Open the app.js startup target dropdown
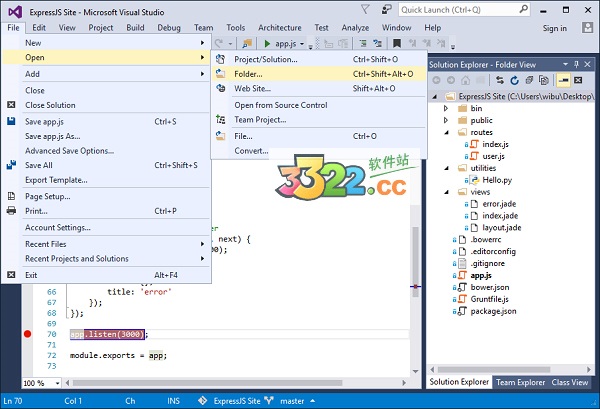 [x=302, y=44]
